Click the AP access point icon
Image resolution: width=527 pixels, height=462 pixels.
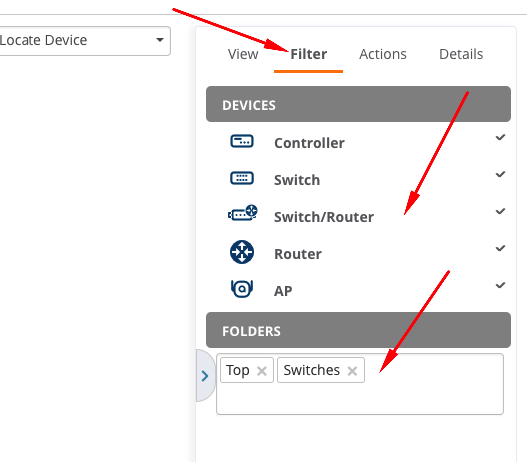[242, 289]
